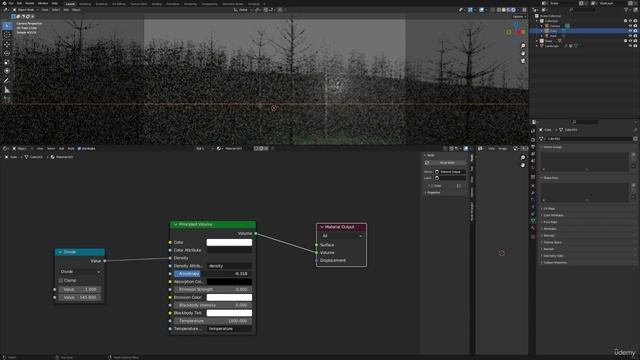Open the Object Mode dropdown
The image size is (640, 360).
(x=25, y=10)
